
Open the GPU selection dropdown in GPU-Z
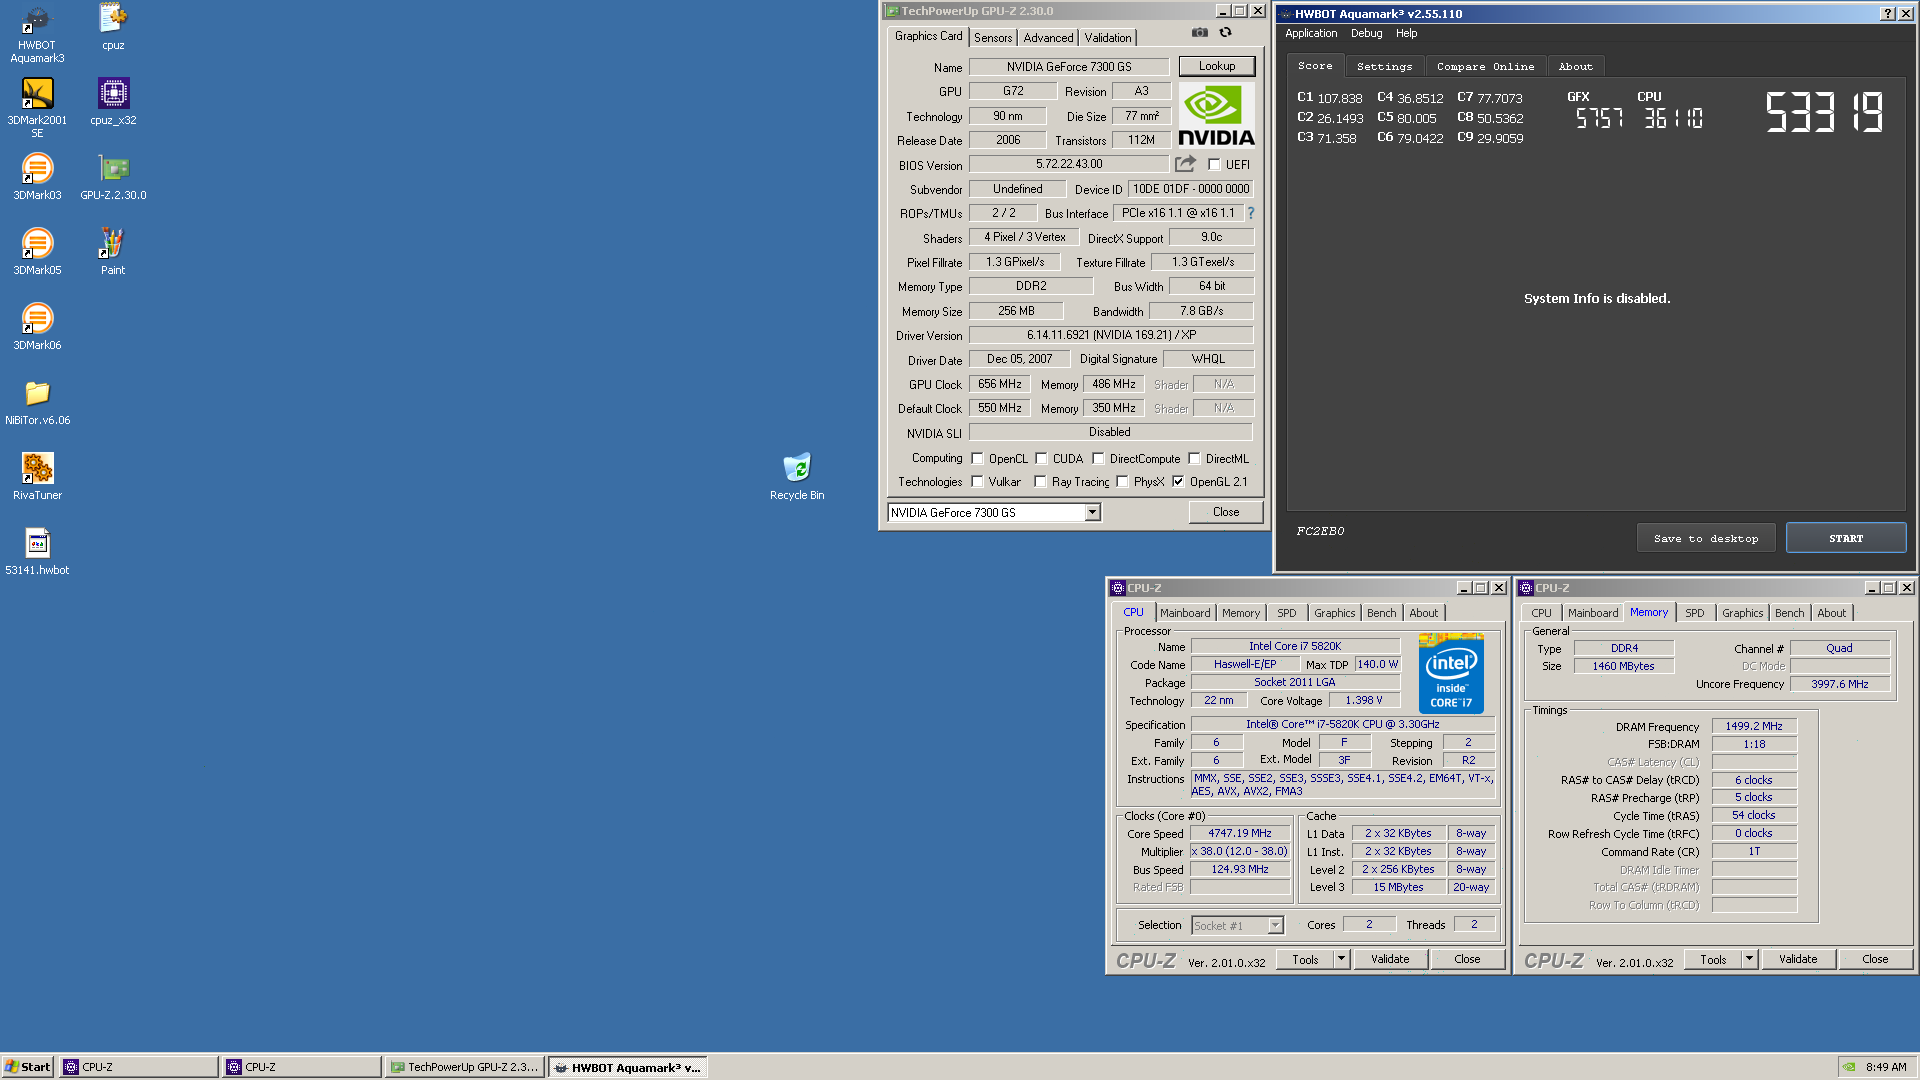pyautogui.click(x=1092, y=512)
